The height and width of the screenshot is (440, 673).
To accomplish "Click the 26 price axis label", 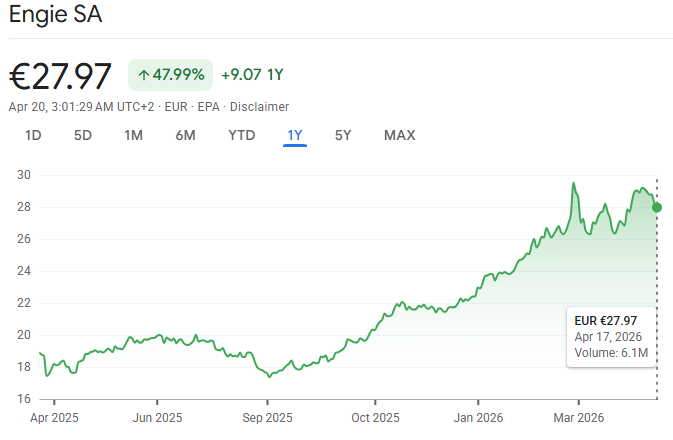I will pos(24,239).
